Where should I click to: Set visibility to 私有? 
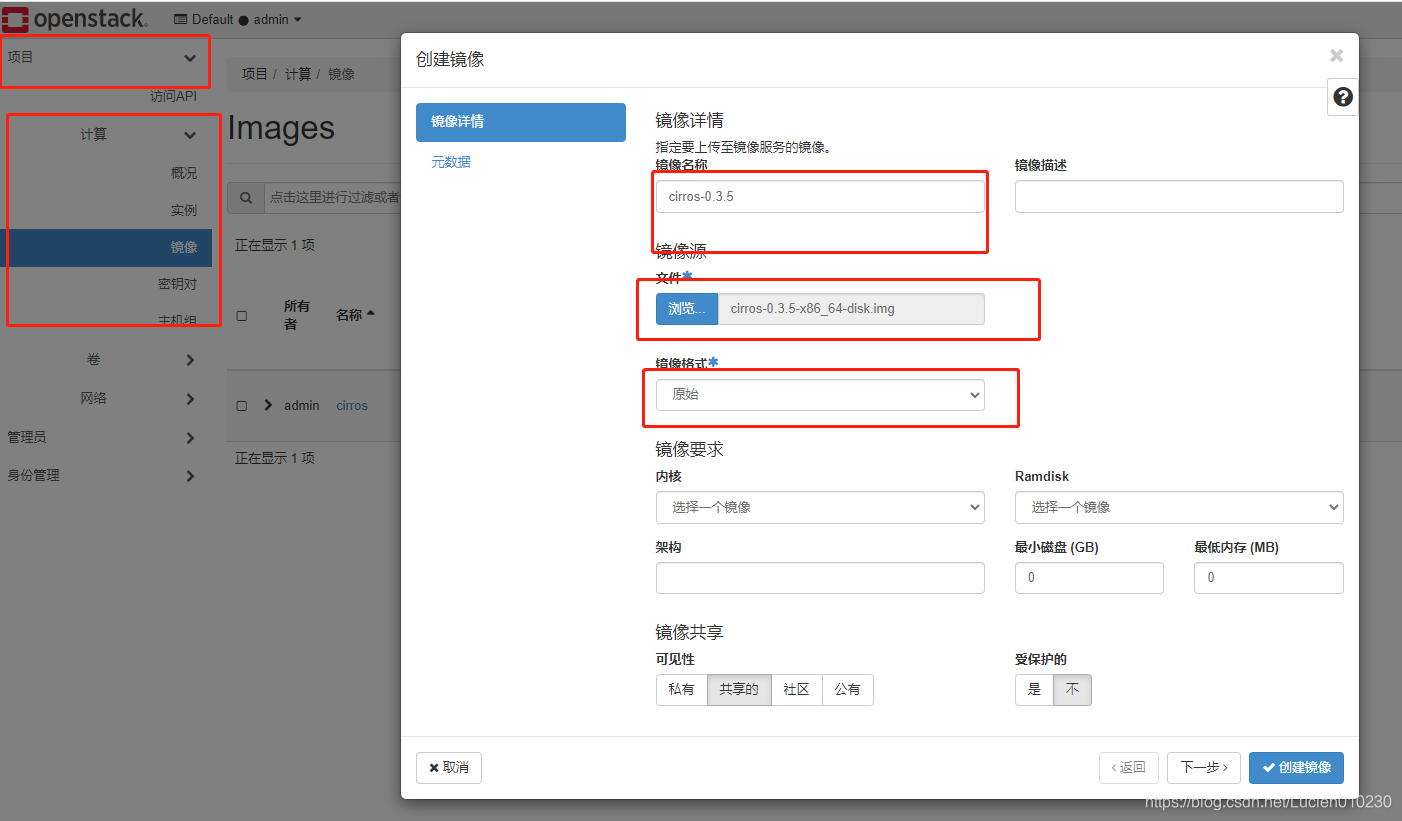681,690
